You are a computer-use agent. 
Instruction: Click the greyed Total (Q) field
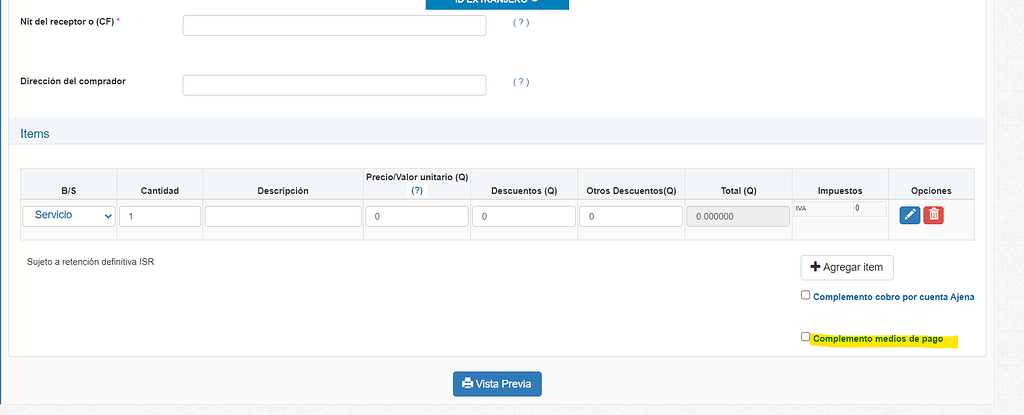[737, 216]
